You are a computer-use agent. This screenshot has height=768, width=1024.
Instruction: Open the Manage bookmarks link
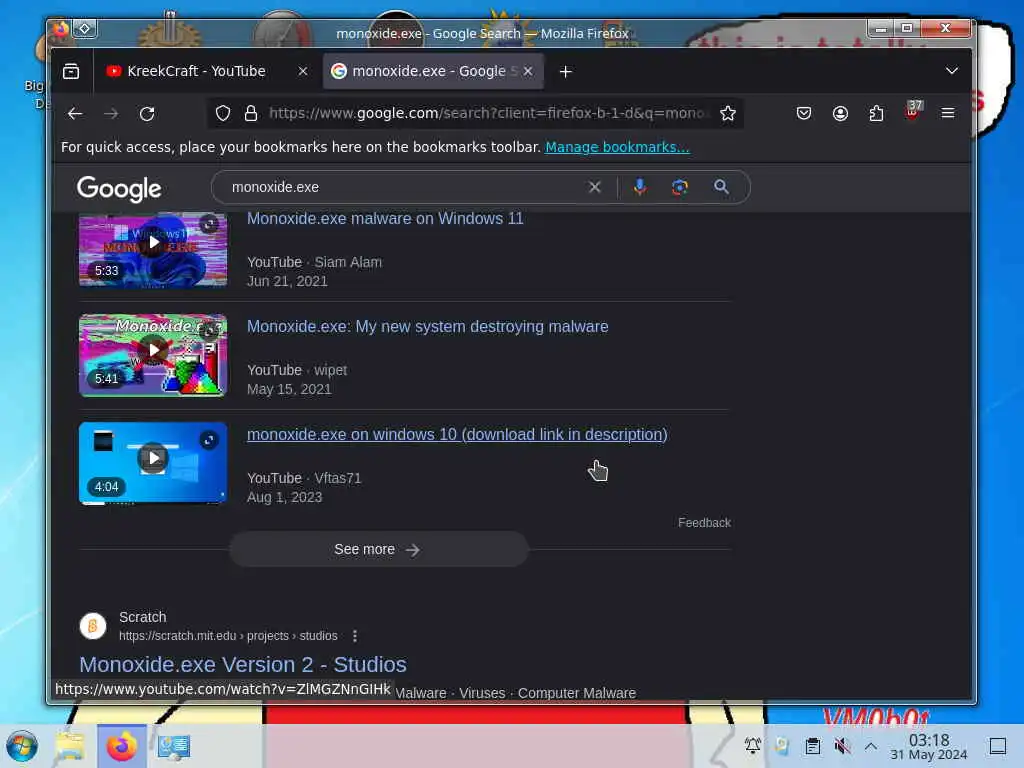[617, 147]
